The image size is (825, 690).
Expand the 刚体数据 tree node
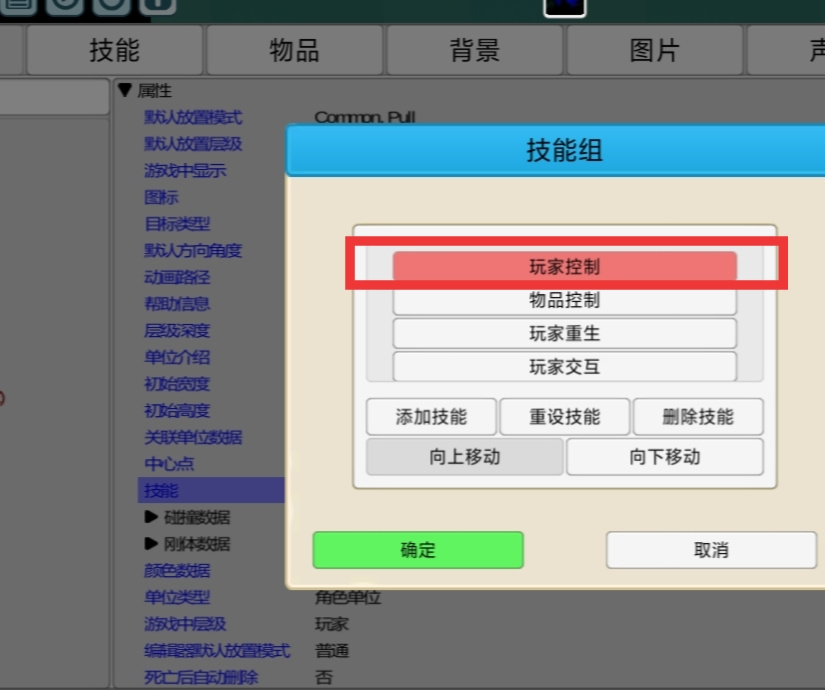pyautogui.click(x=151, y=543)
